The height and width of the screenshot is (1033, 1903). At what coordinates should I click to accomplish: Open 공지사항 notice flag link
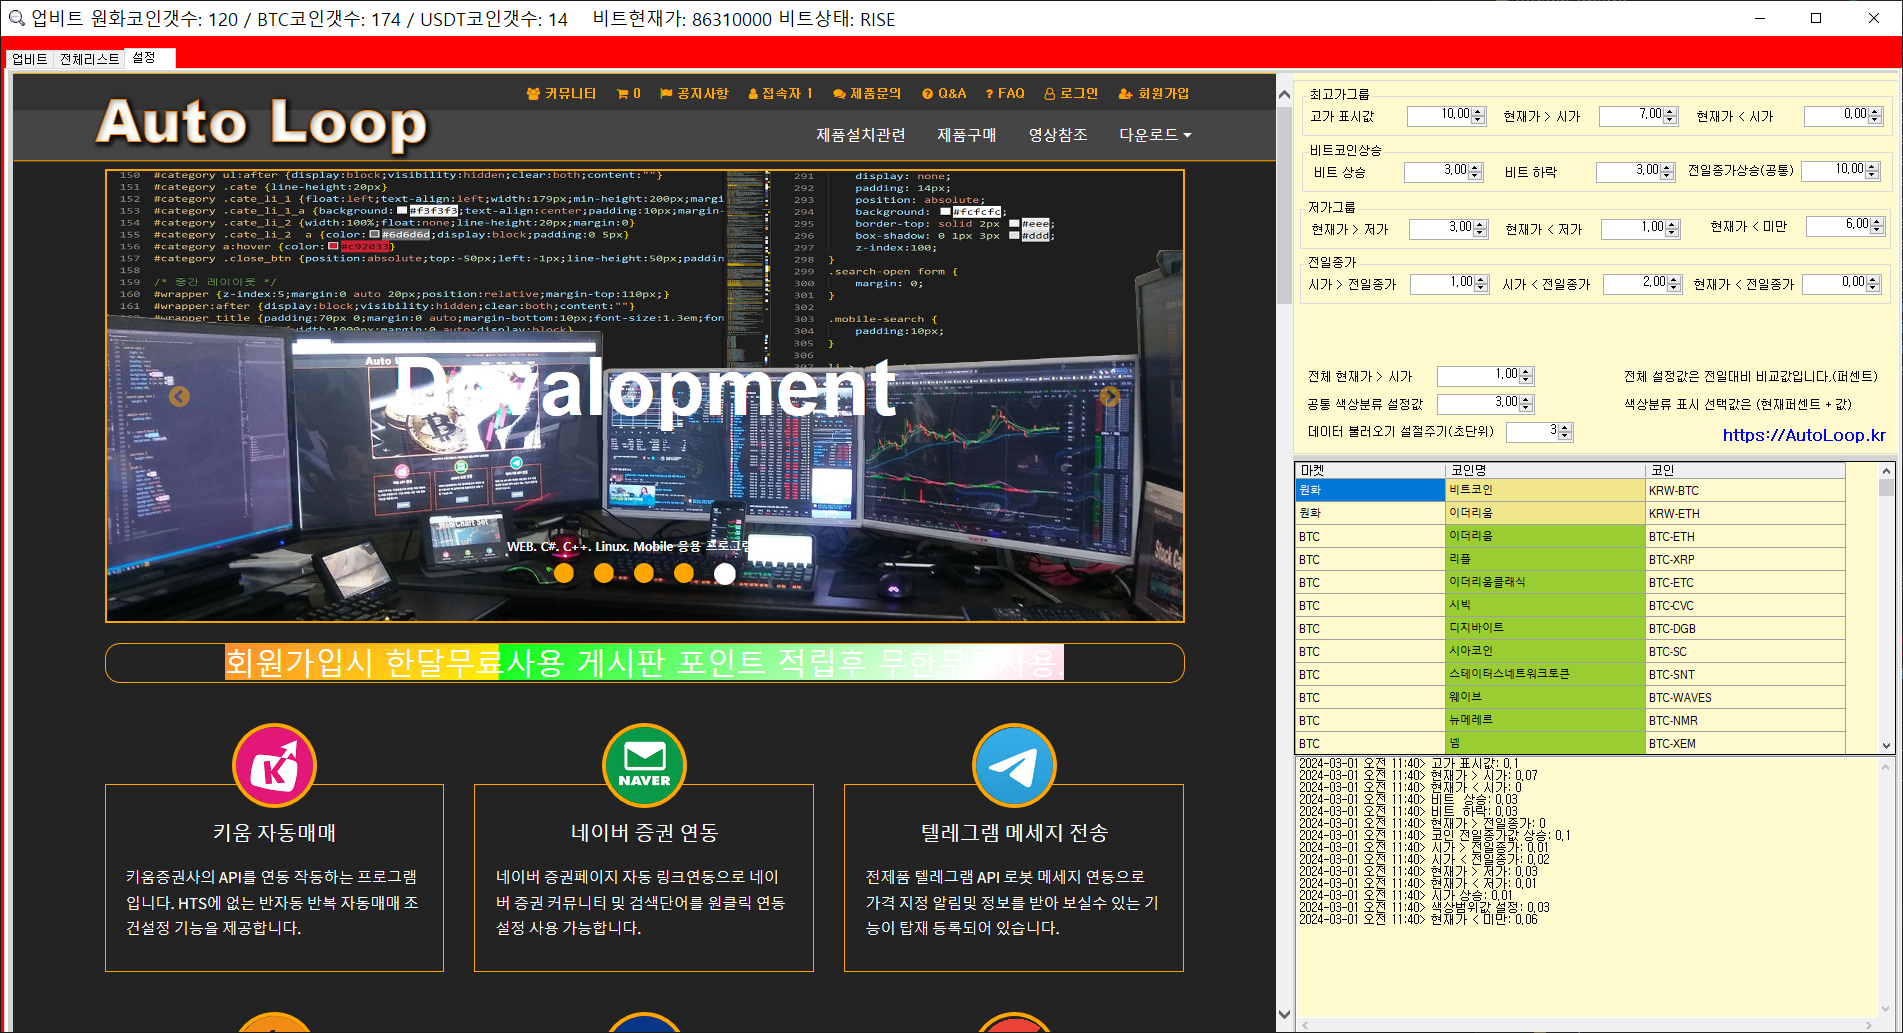coord(694,93)
